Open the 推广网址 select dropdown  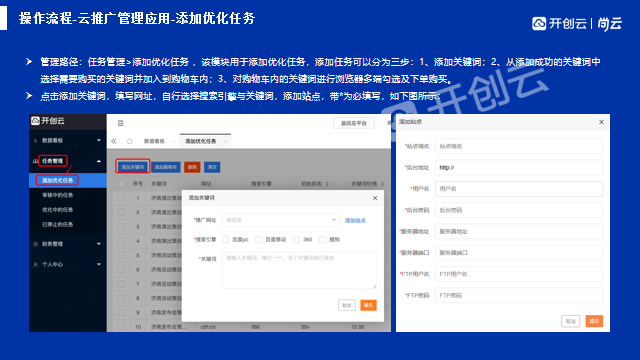coord(281,220)
